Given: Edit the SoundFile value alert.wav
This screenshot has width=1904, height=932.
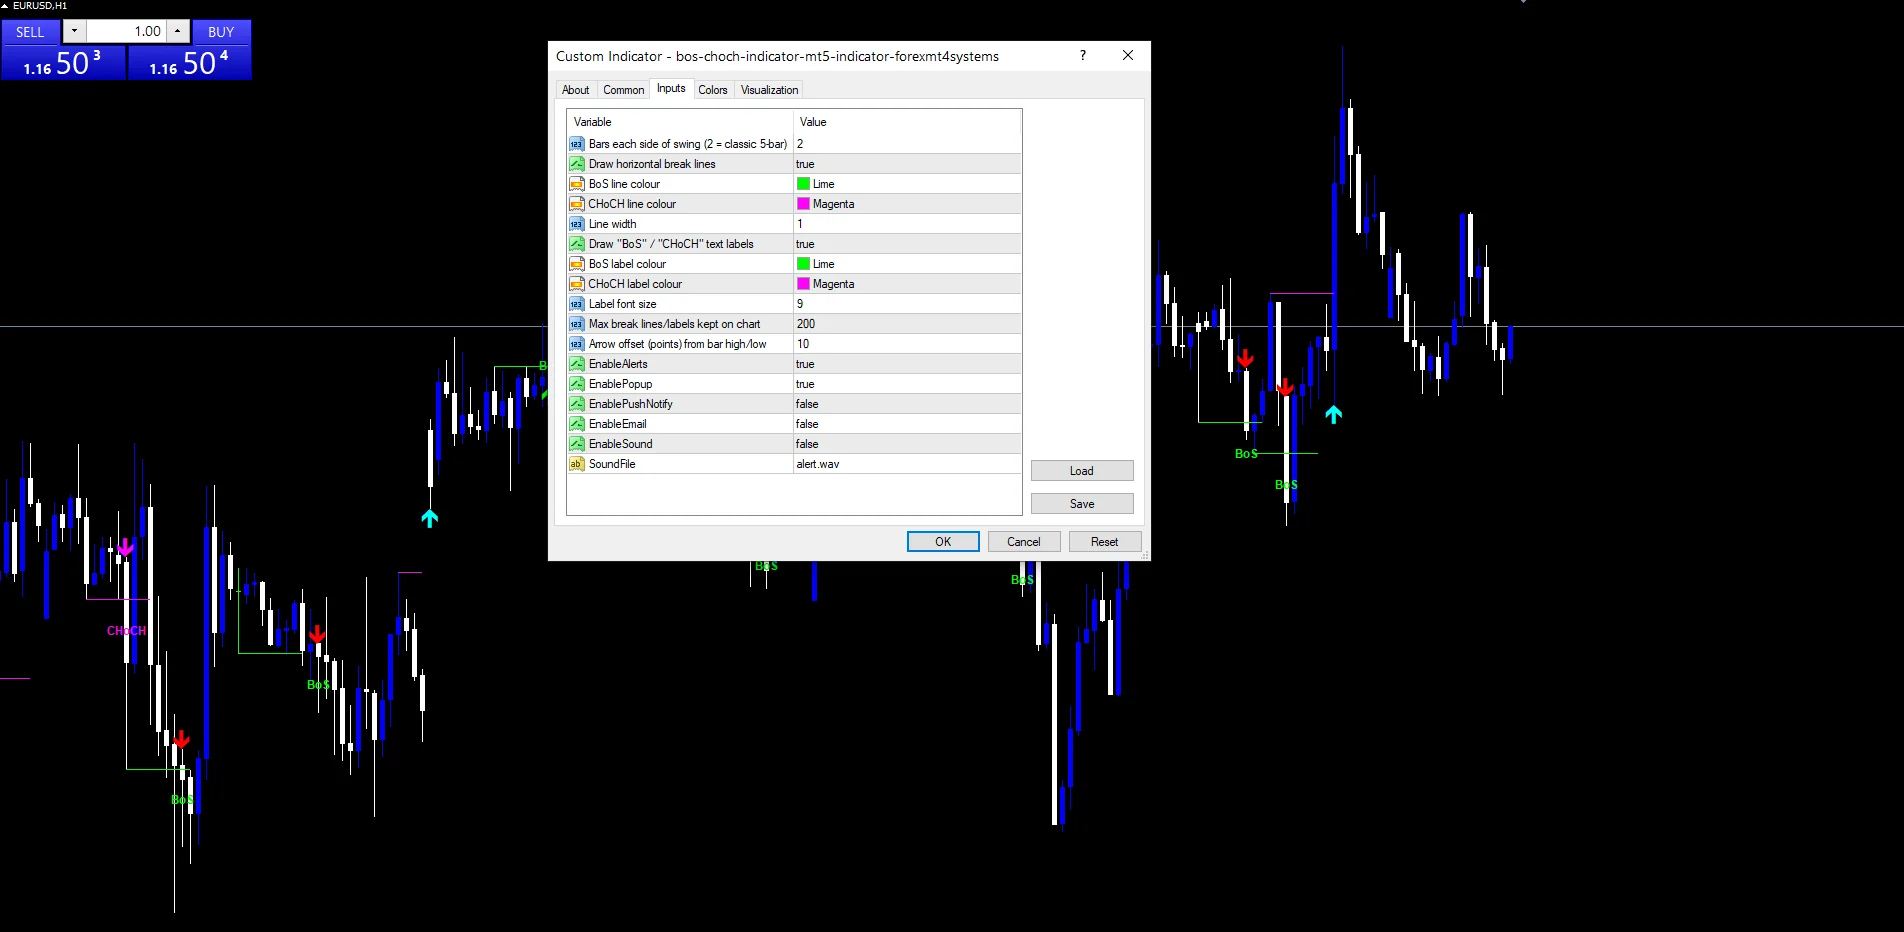Looking at the screenshot, I should click(907, 464).
